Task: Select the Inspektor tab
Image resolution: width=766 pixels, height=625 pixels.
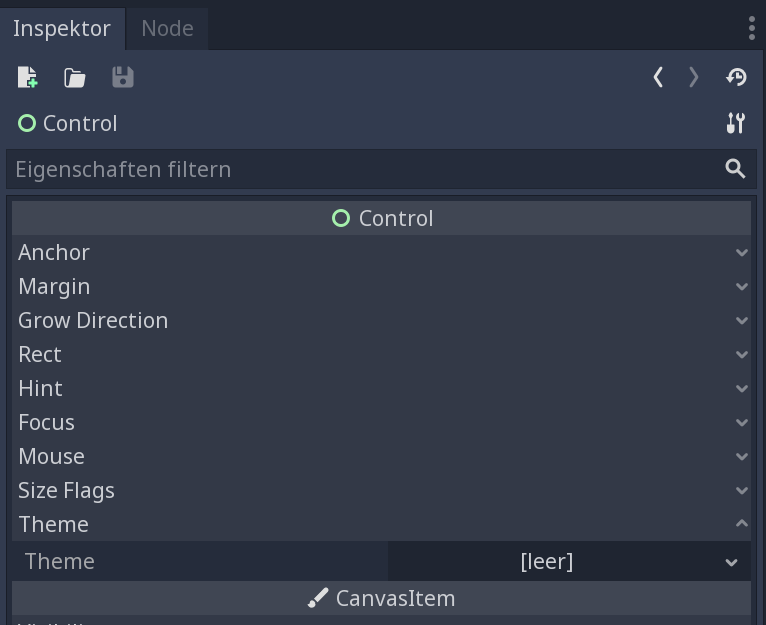Action: pos(62,28)
